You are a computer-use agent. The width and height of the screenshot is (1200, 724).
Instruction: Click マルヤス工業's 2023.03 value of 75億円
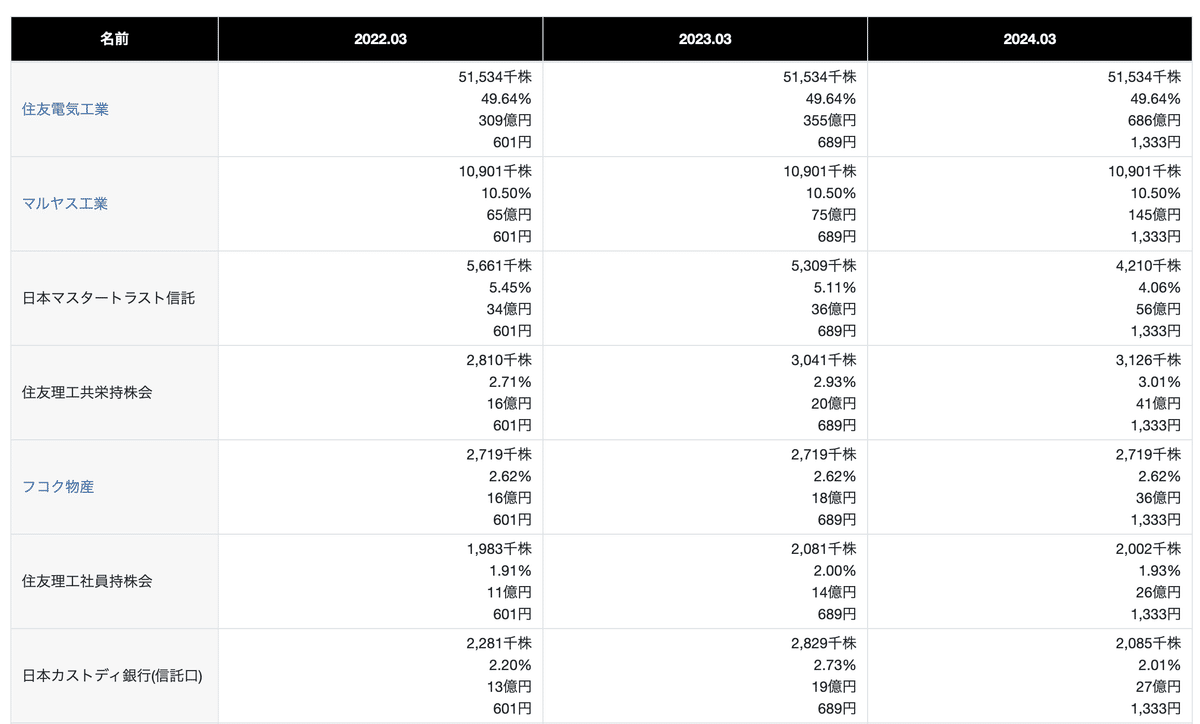[833, 214]
